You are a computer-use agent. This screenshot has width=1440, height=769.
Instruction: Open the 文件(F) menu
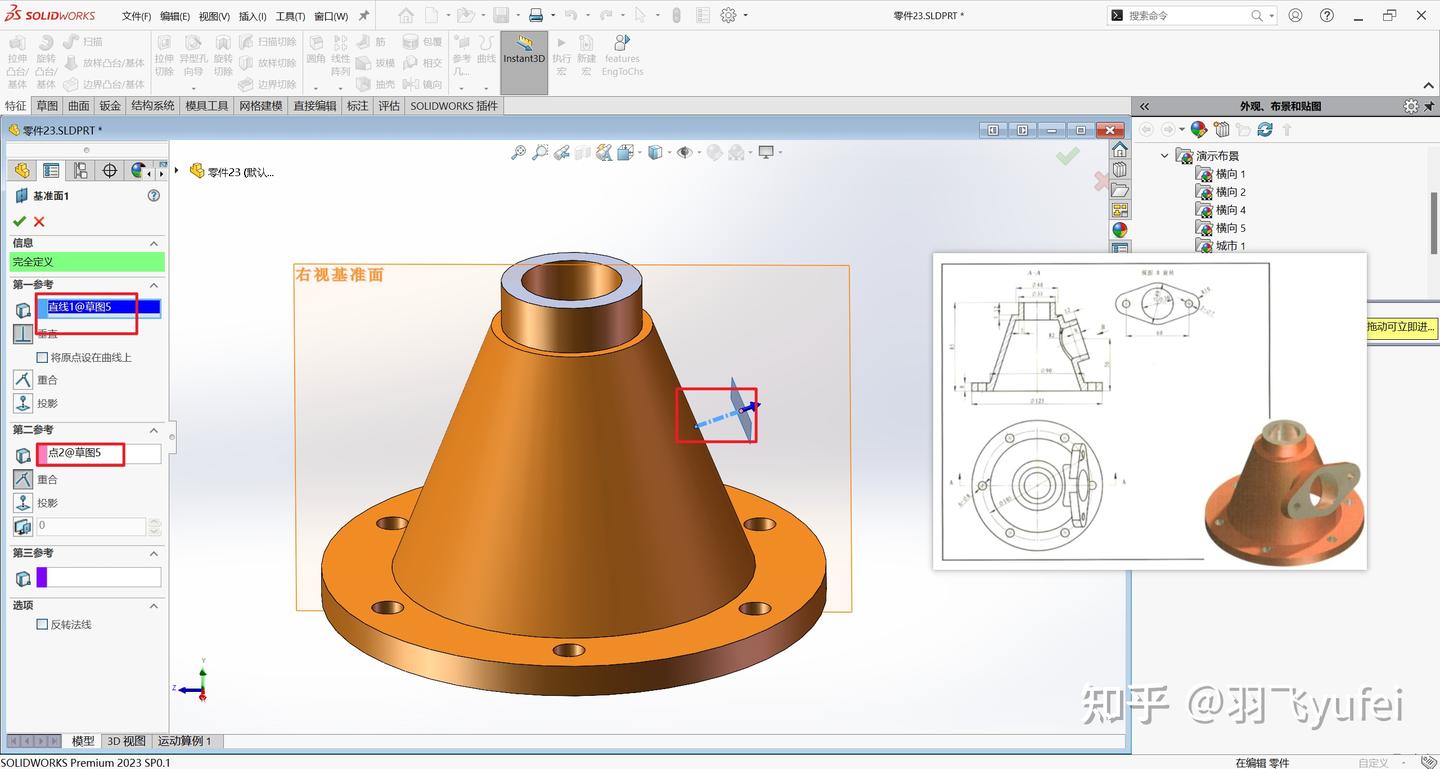pyautogui.click(x=136, y=16)
